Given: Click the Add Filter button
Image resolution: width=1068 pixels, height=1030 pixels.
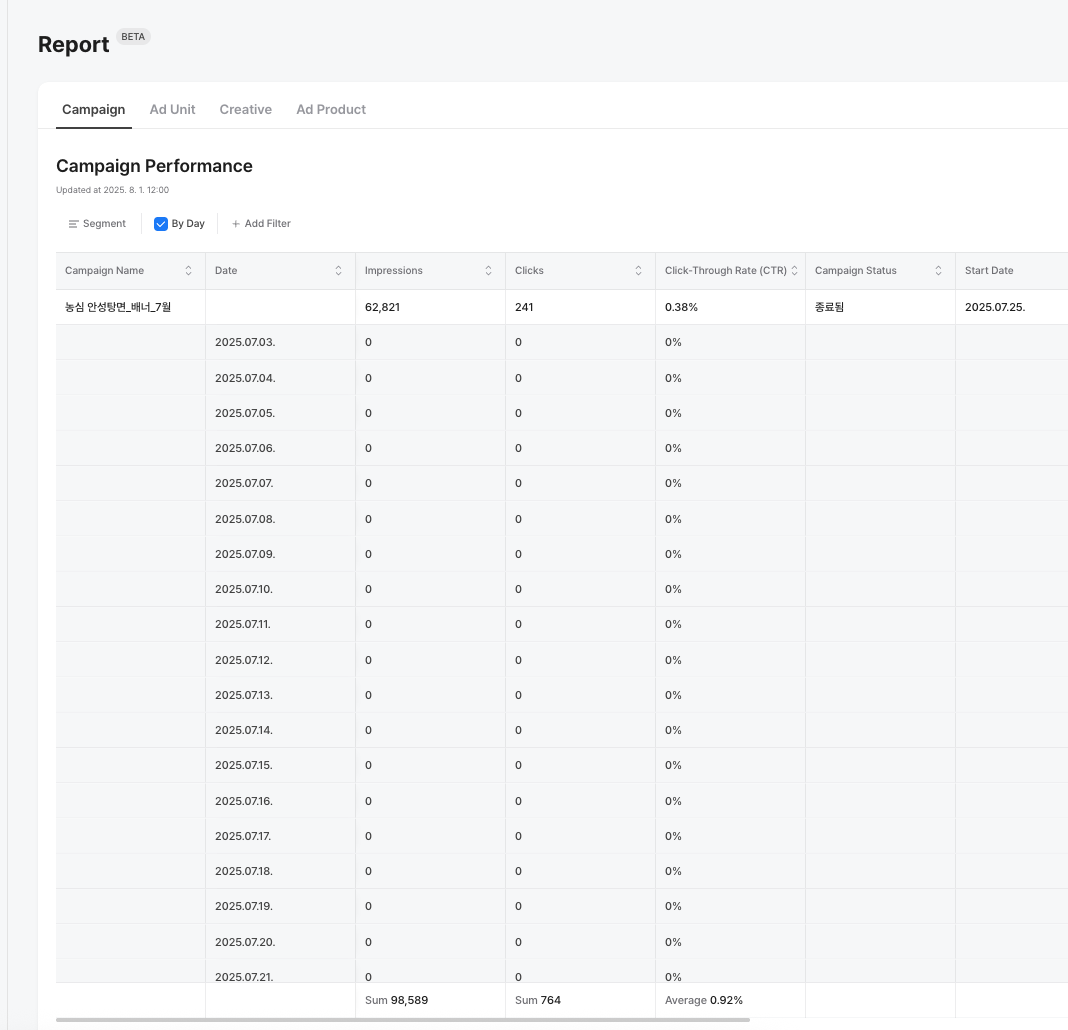Looking at the screenshot, I should pyautogui.click(x=267, y=224).
